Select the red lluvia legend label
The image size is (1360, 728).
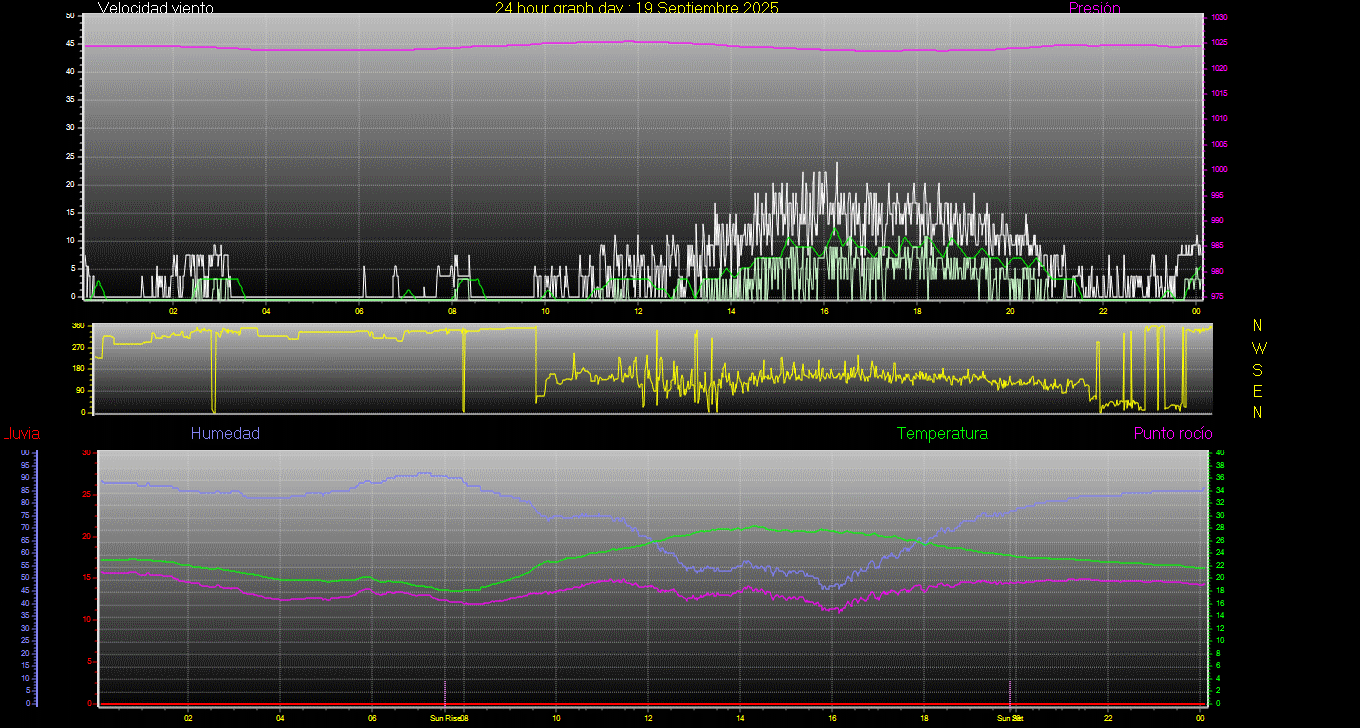click(x=21, y=434)
